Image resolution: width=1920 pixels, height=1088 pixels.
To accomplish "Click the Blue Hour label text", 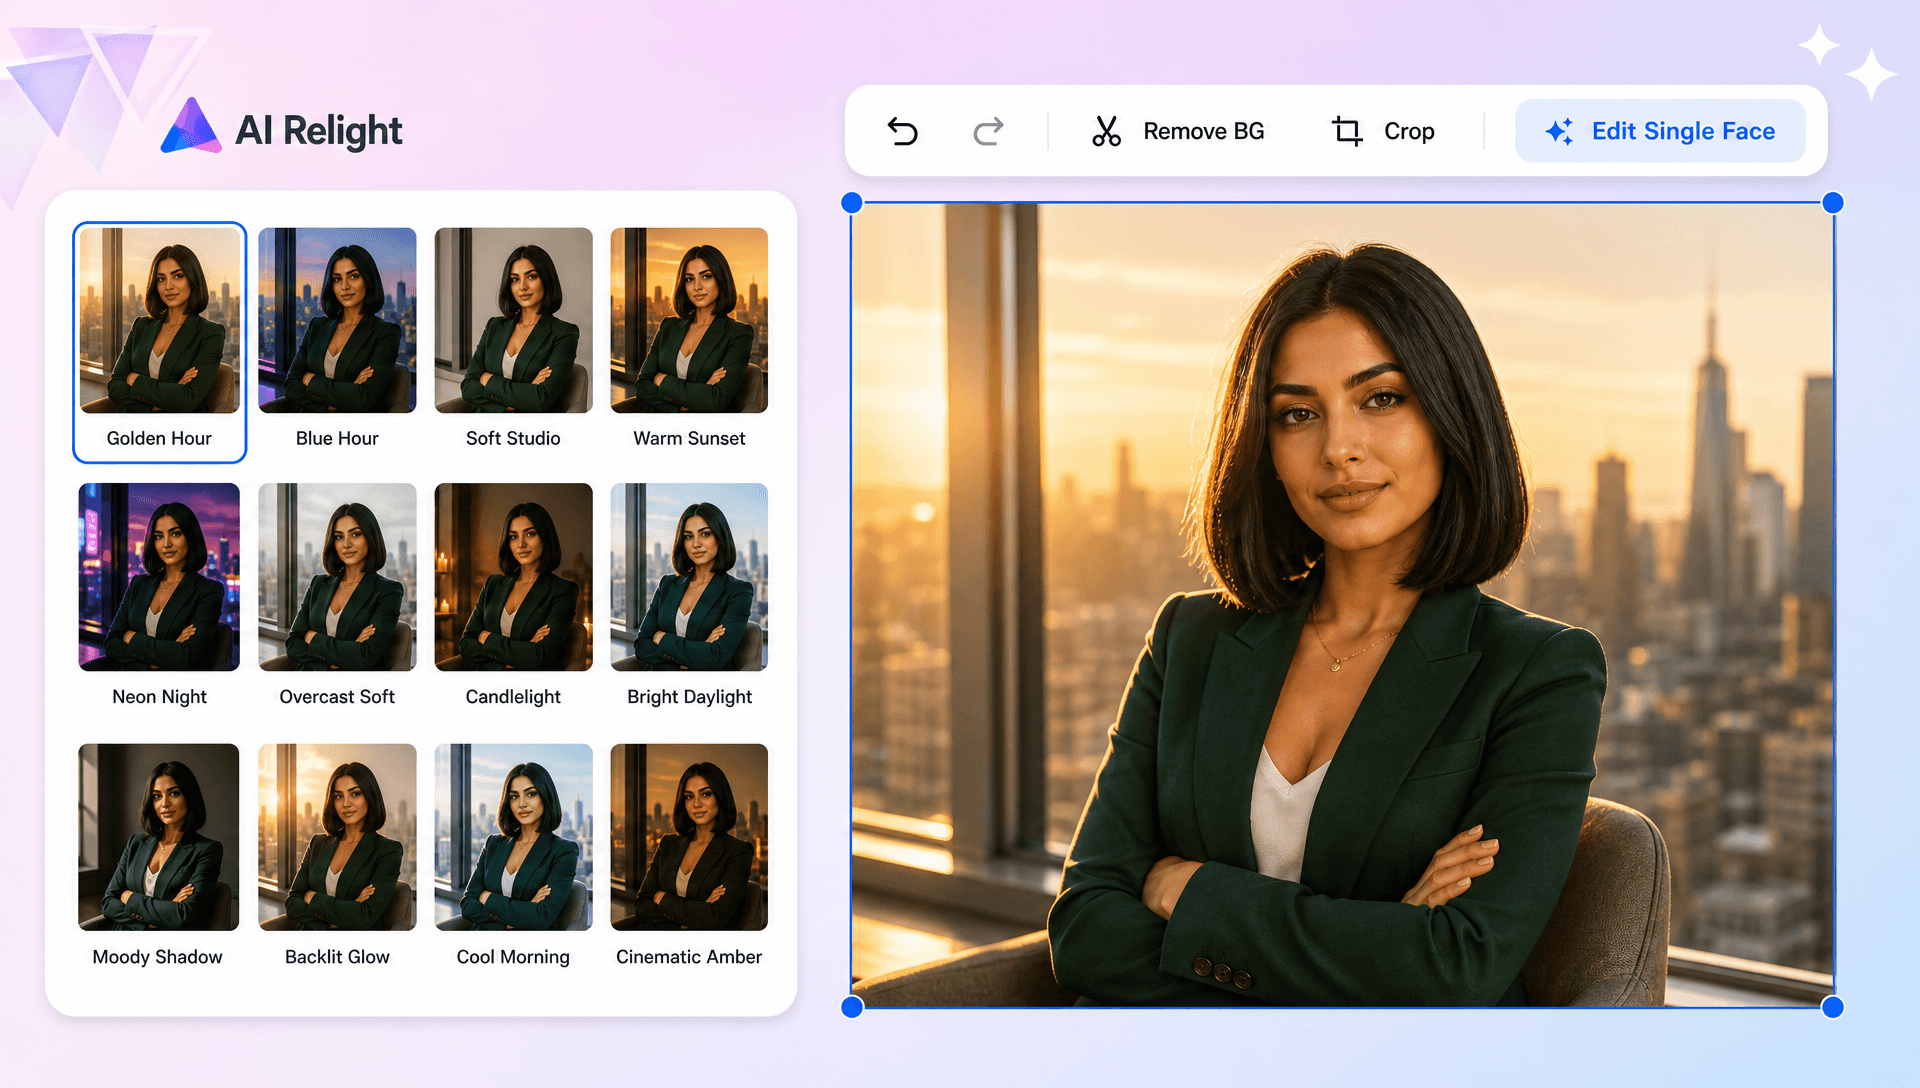I will pos(337,438).
